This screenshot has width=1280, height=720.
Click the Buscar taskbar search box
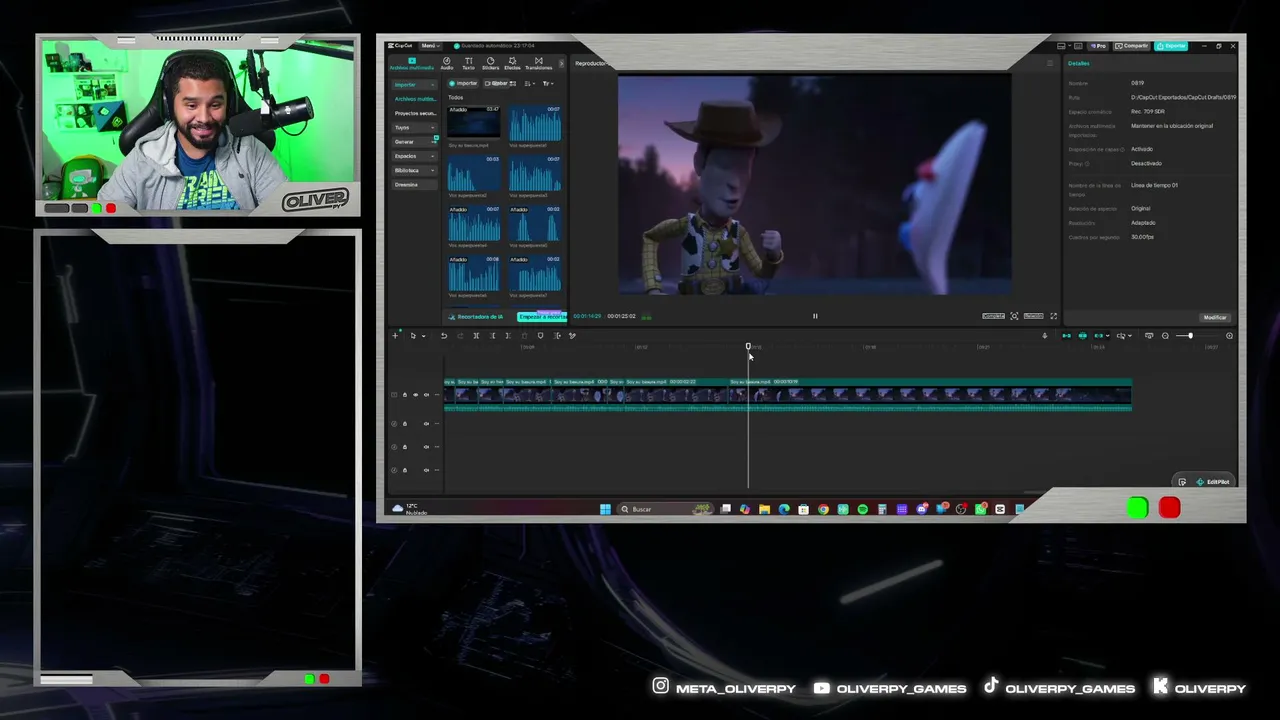pos(667,509)
